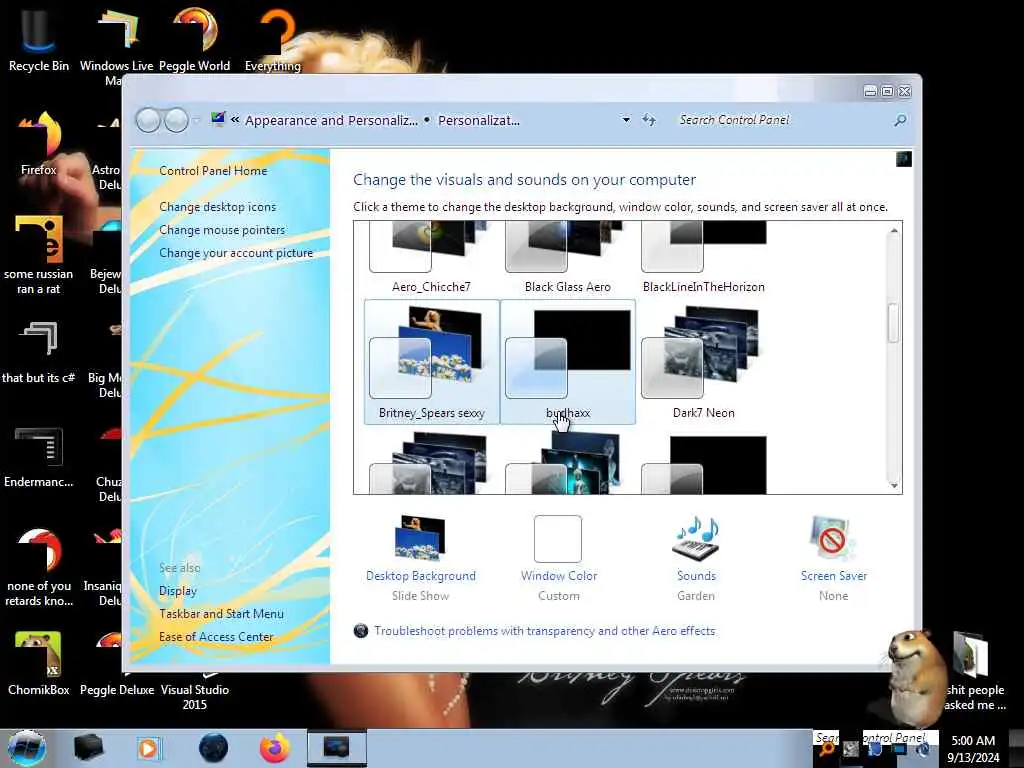Open Change desktop icons link

217,206
